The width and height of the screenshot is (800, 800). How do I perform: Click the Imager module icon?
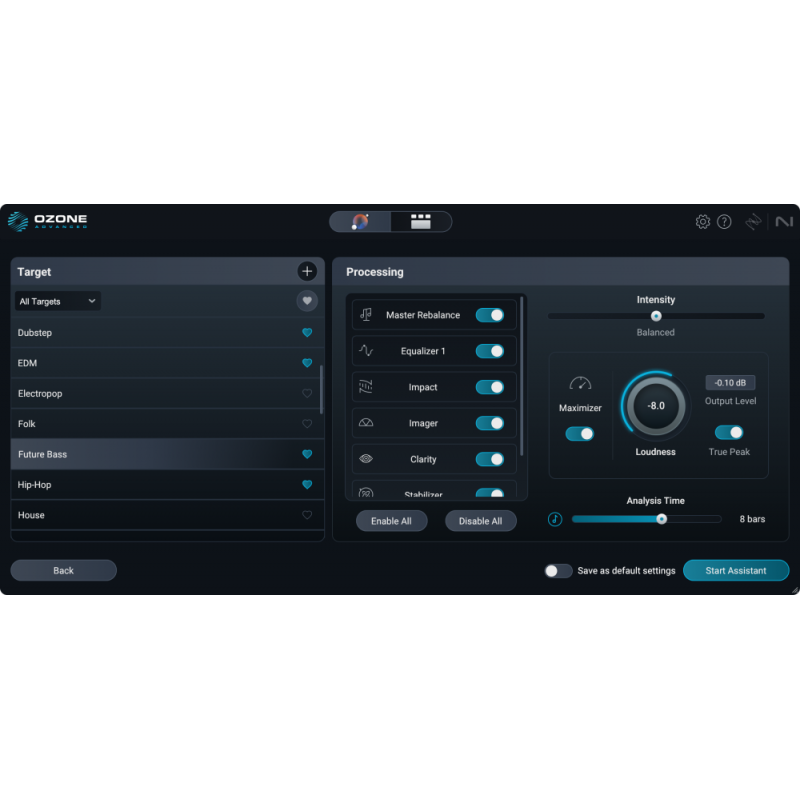click(367, 422)
